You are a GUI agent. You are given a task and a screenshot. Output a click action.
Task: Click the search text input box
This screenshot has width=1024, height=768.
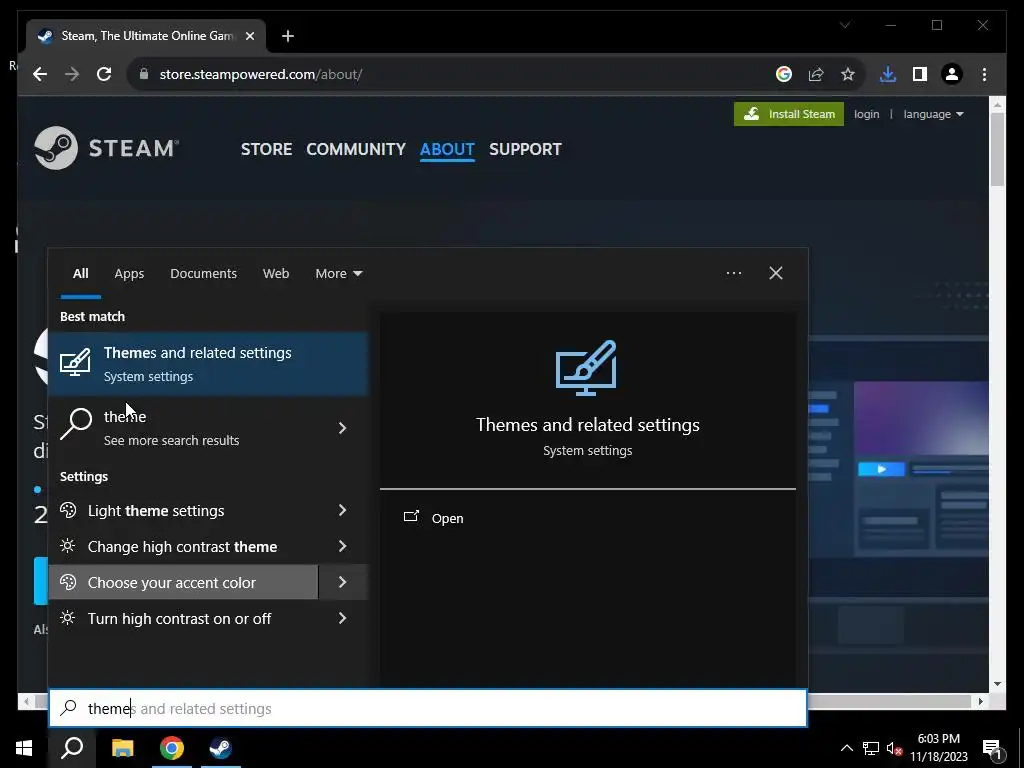(428, 708)
